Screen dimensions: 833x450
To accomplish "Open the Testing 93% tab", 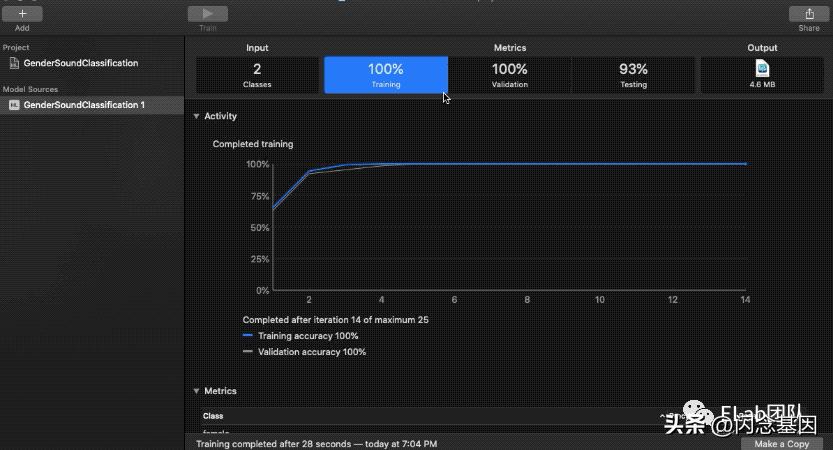I will (x=633, y=75).
